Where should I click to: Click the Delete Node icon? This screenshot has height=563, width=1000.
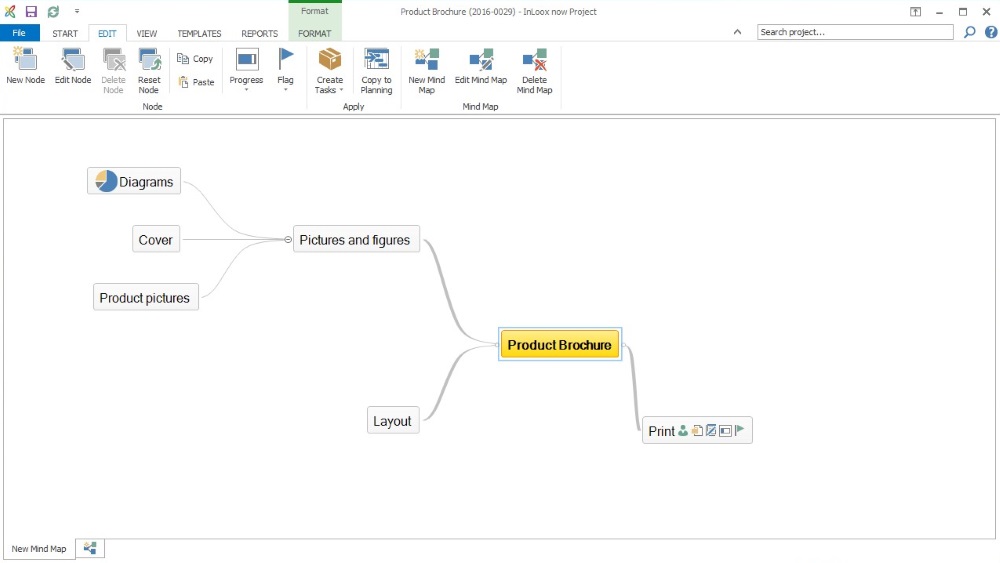(x=114, y=60)
